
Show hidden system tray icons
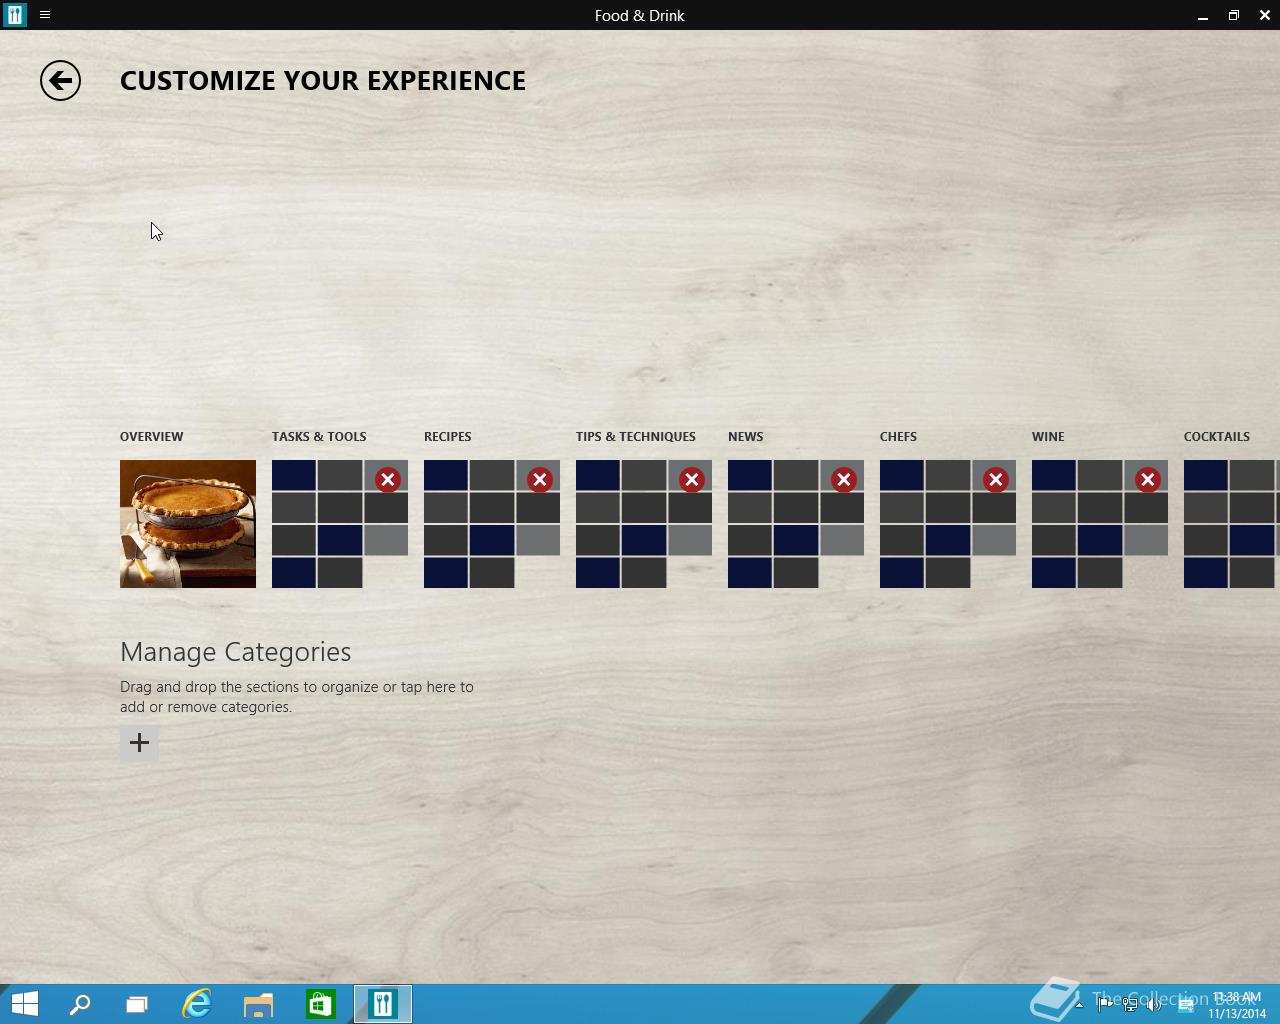[x=1079, y=1005]
